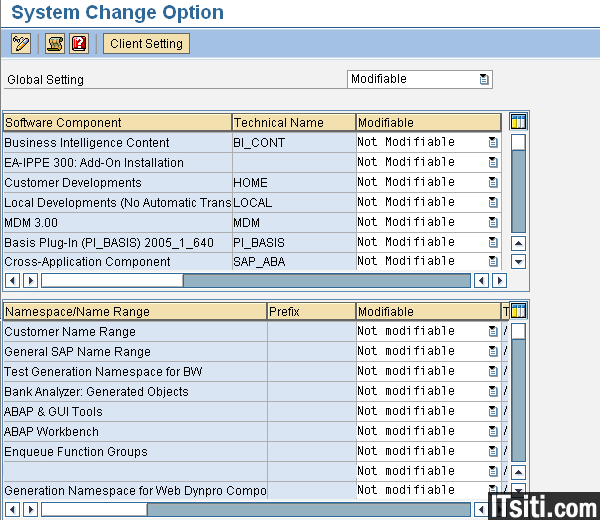Open dropdown for Enqueue Function Groups row
The width and height of the screenshot is (600, 520).
click(x=493, y=451)
